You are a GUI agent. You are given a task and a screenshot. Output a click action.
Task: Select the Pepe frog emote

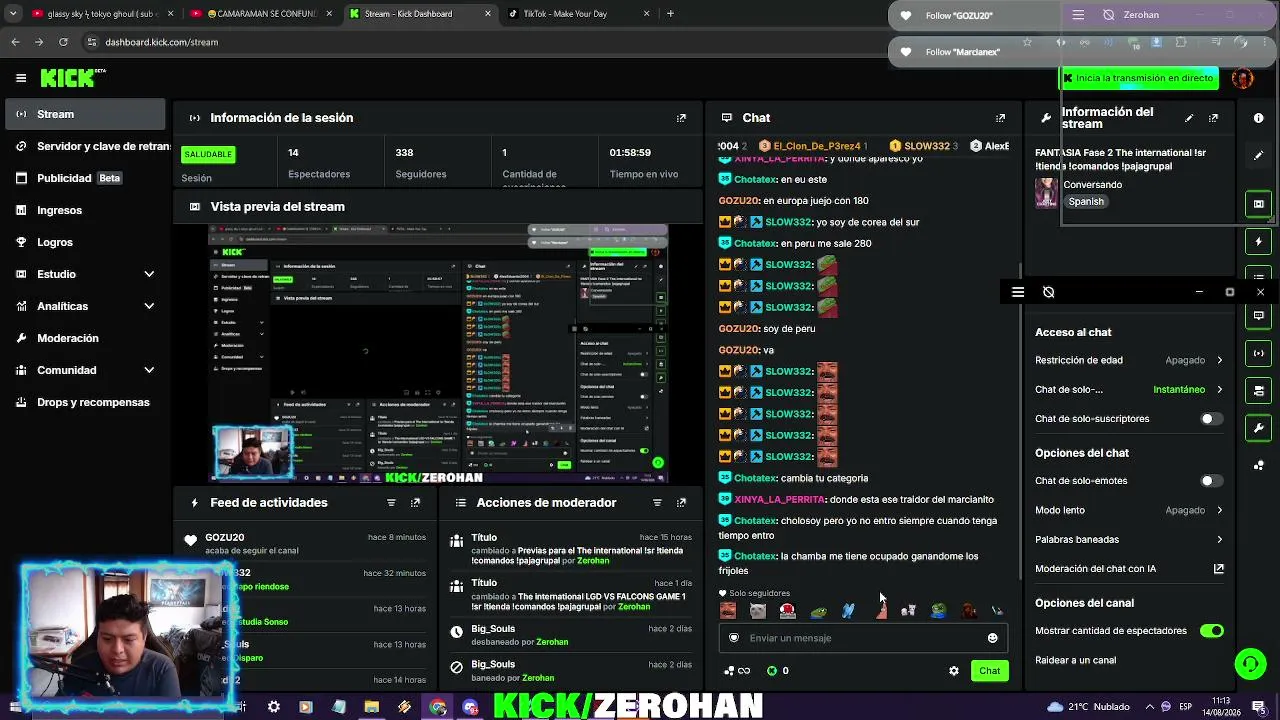pyautogui.click(x=938, y=610)
